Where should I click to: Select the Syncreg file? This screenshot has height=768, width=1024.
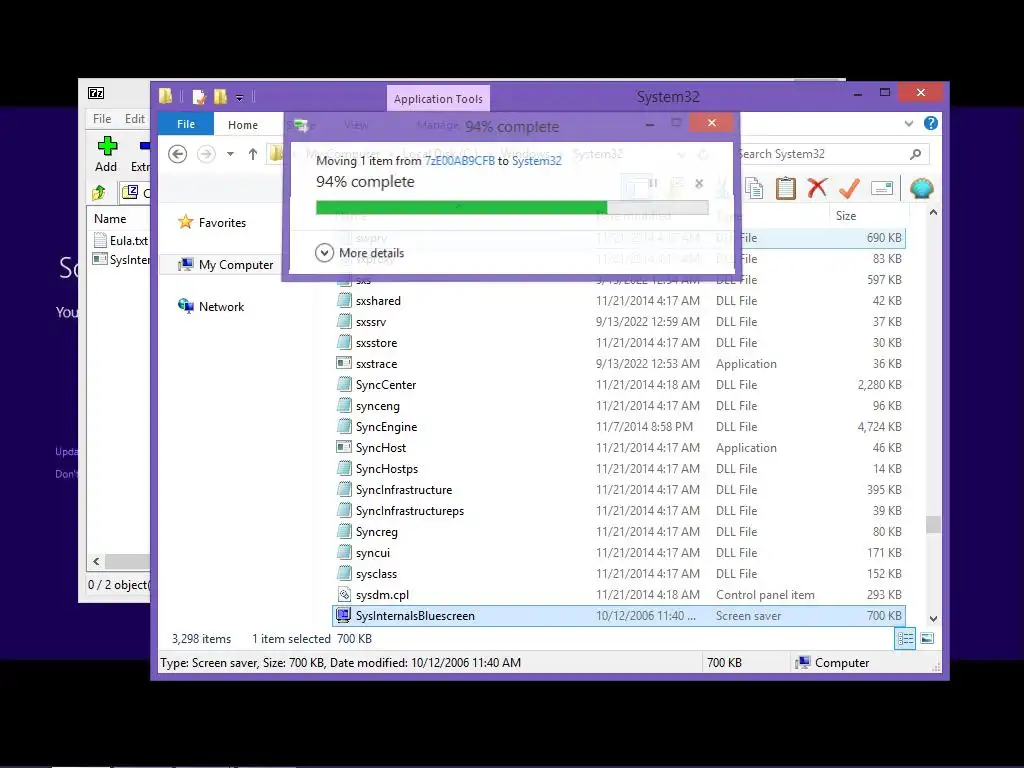[x=619, y=532]
